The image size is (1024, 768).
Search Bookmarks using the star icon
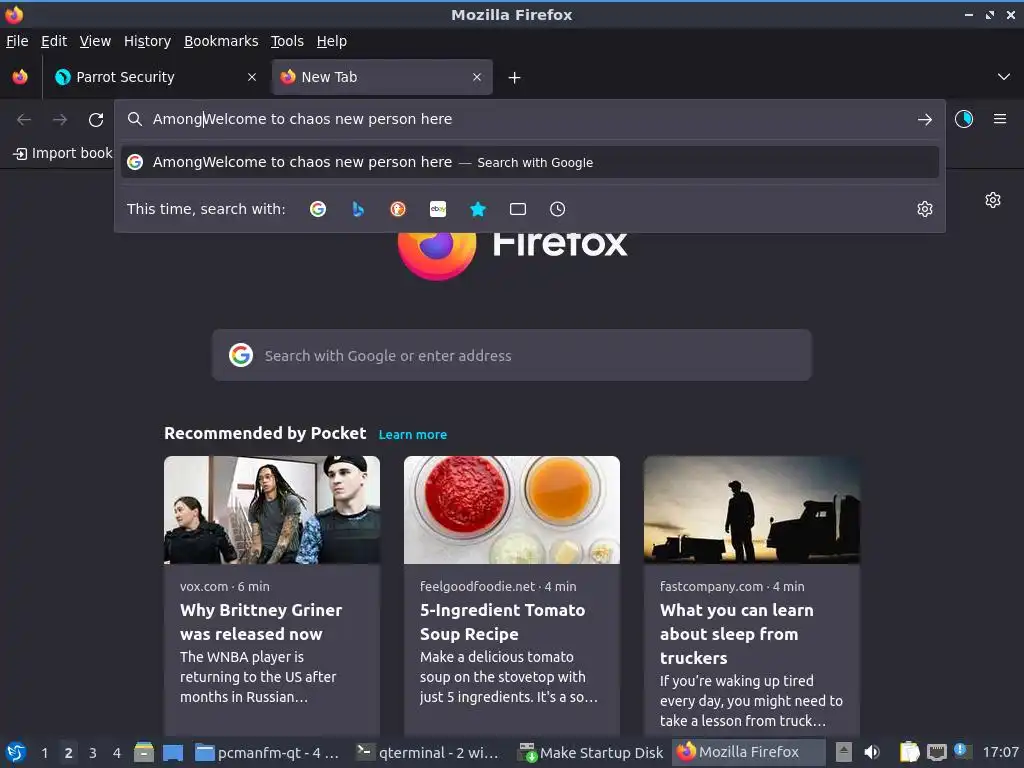[x=478, y=209]
